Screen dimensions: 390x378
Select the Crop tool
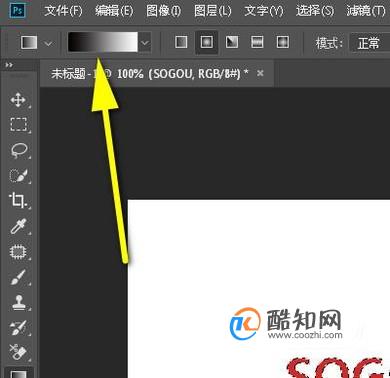(x=17, y=200)
